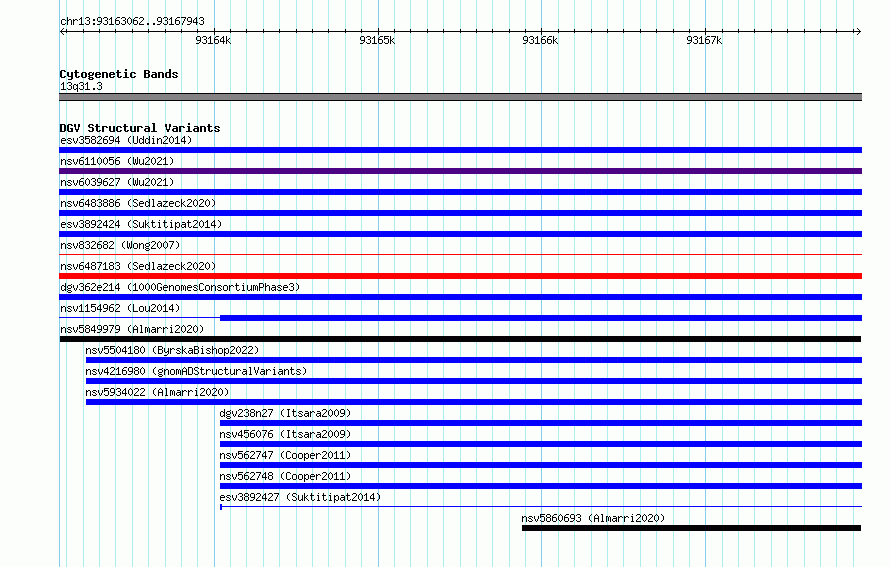Open esv3892424 (Suktitipat2014) variant entry
The image size is (890, 567).
point(141,224)
